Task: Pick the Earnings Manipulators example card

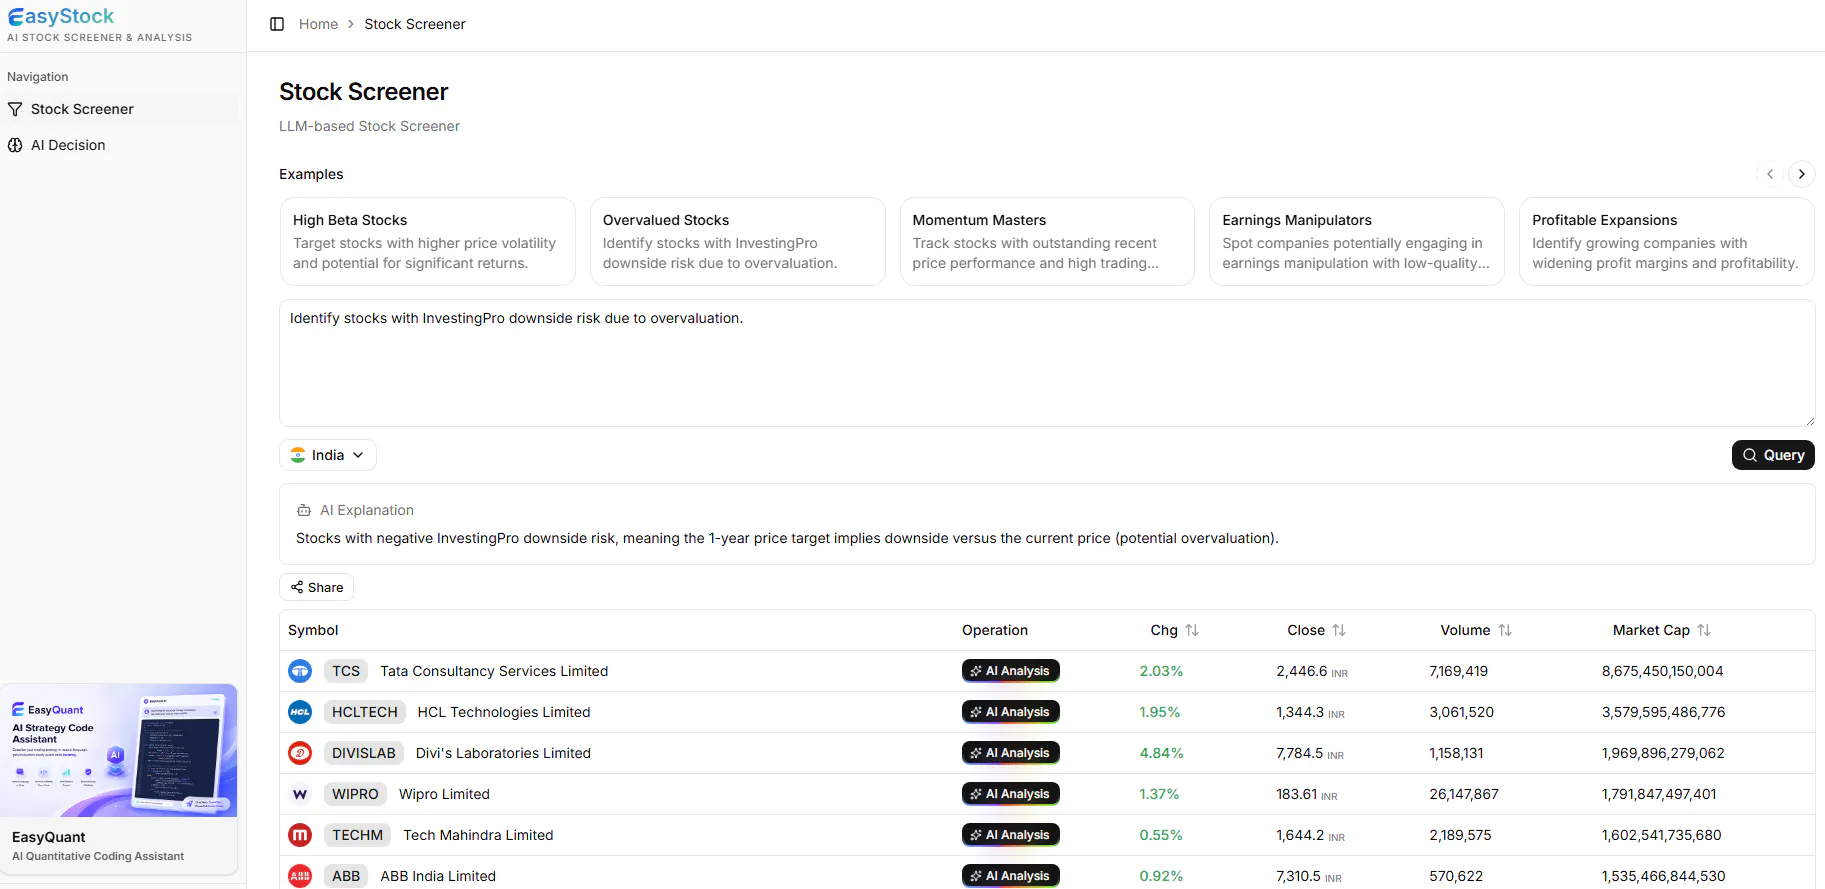Action: [x=1357, y=241]
